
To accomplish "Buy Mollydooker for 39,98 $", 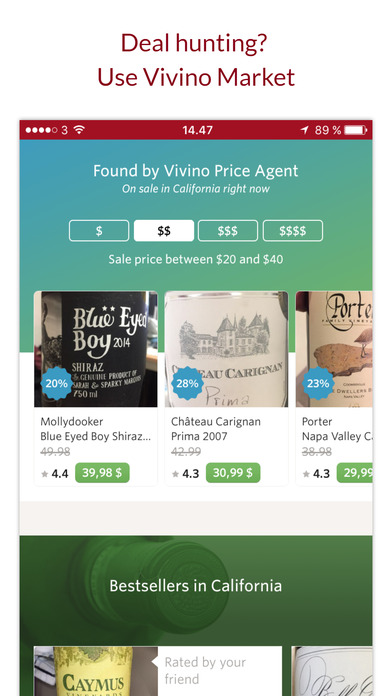I will point(102,473).
